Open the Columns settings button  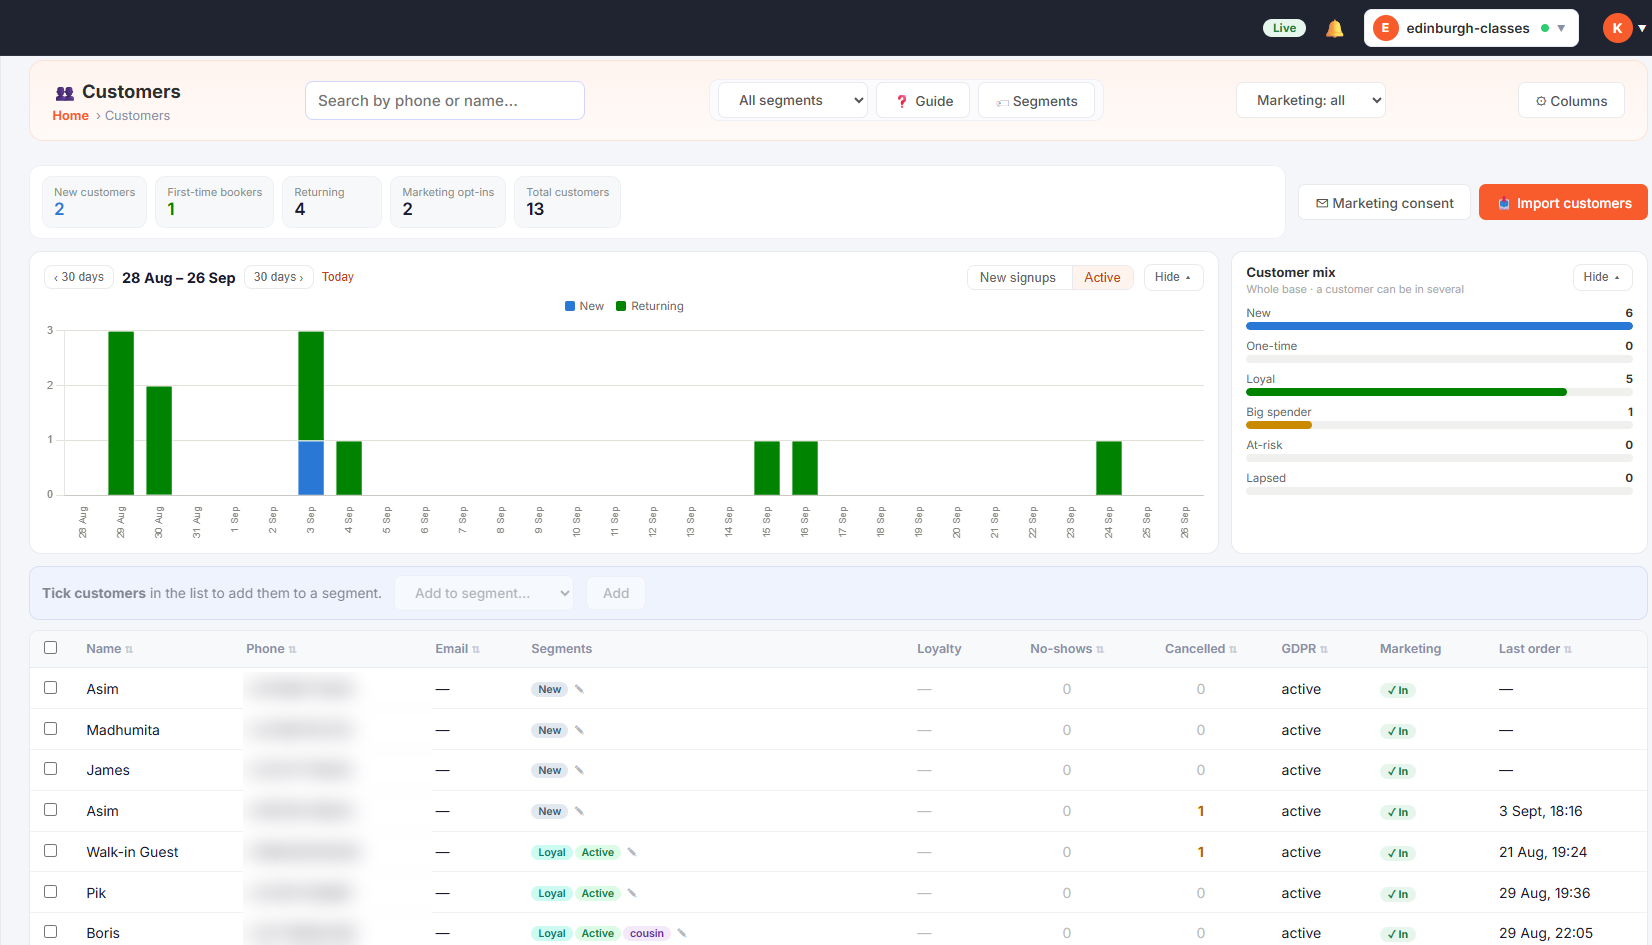[x=1571, y=101]
